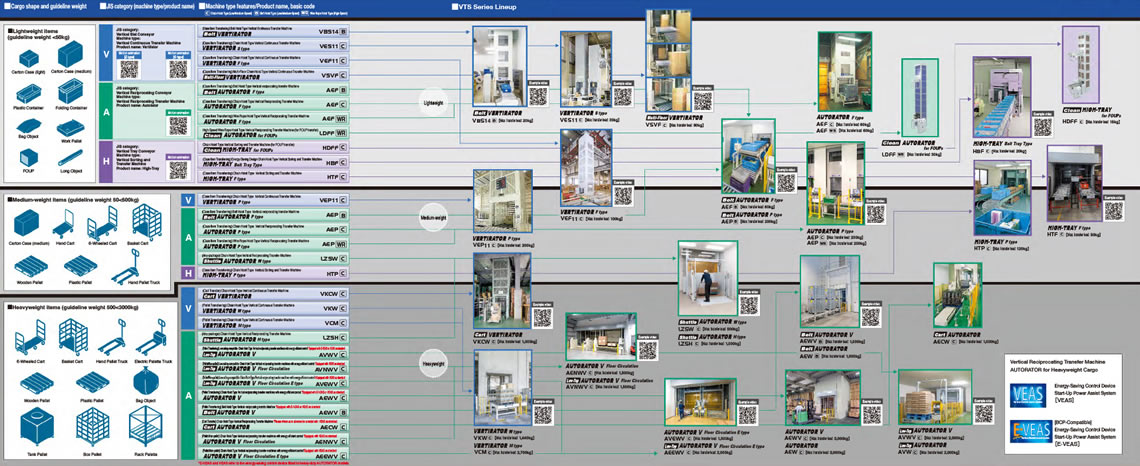Click the VEAS logo
Screen dimensions: 1140x466
[x=1028, y=394]
